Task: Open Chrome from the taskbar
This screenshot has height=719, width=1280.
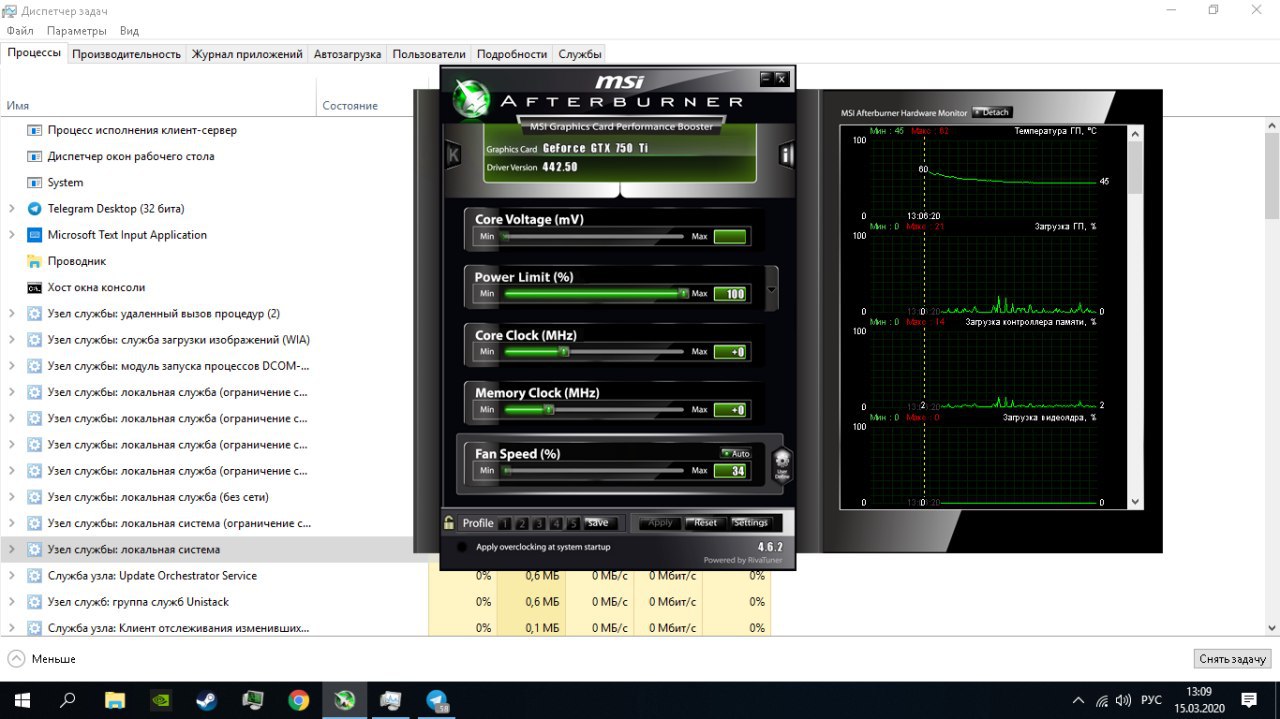Action: [298, 700]
